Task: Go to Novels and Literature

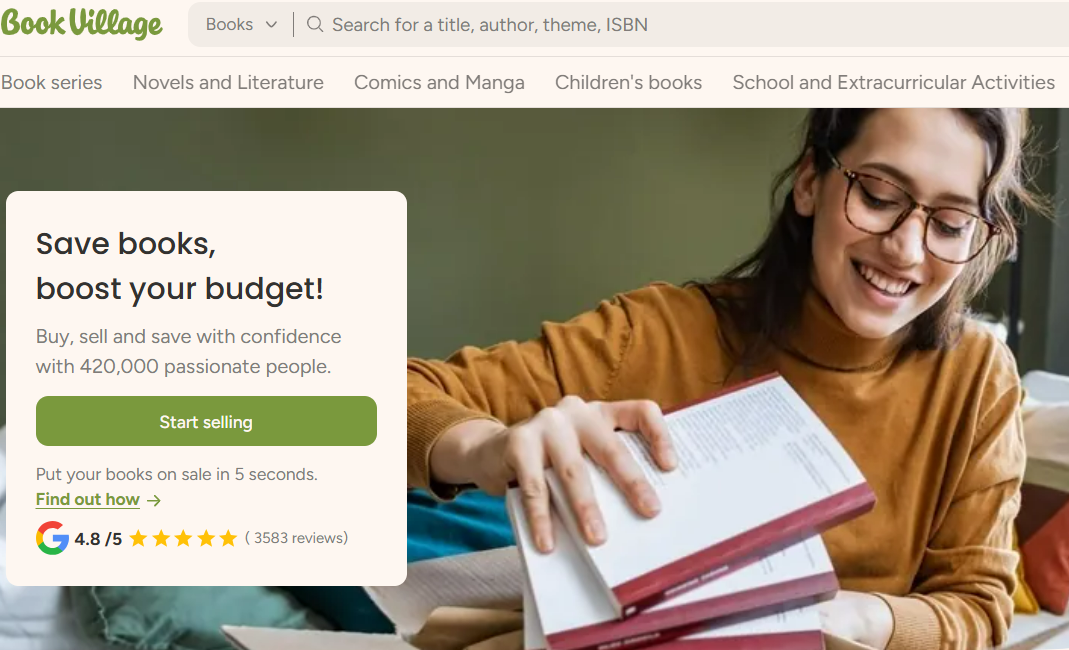Action: pos(228,83)
